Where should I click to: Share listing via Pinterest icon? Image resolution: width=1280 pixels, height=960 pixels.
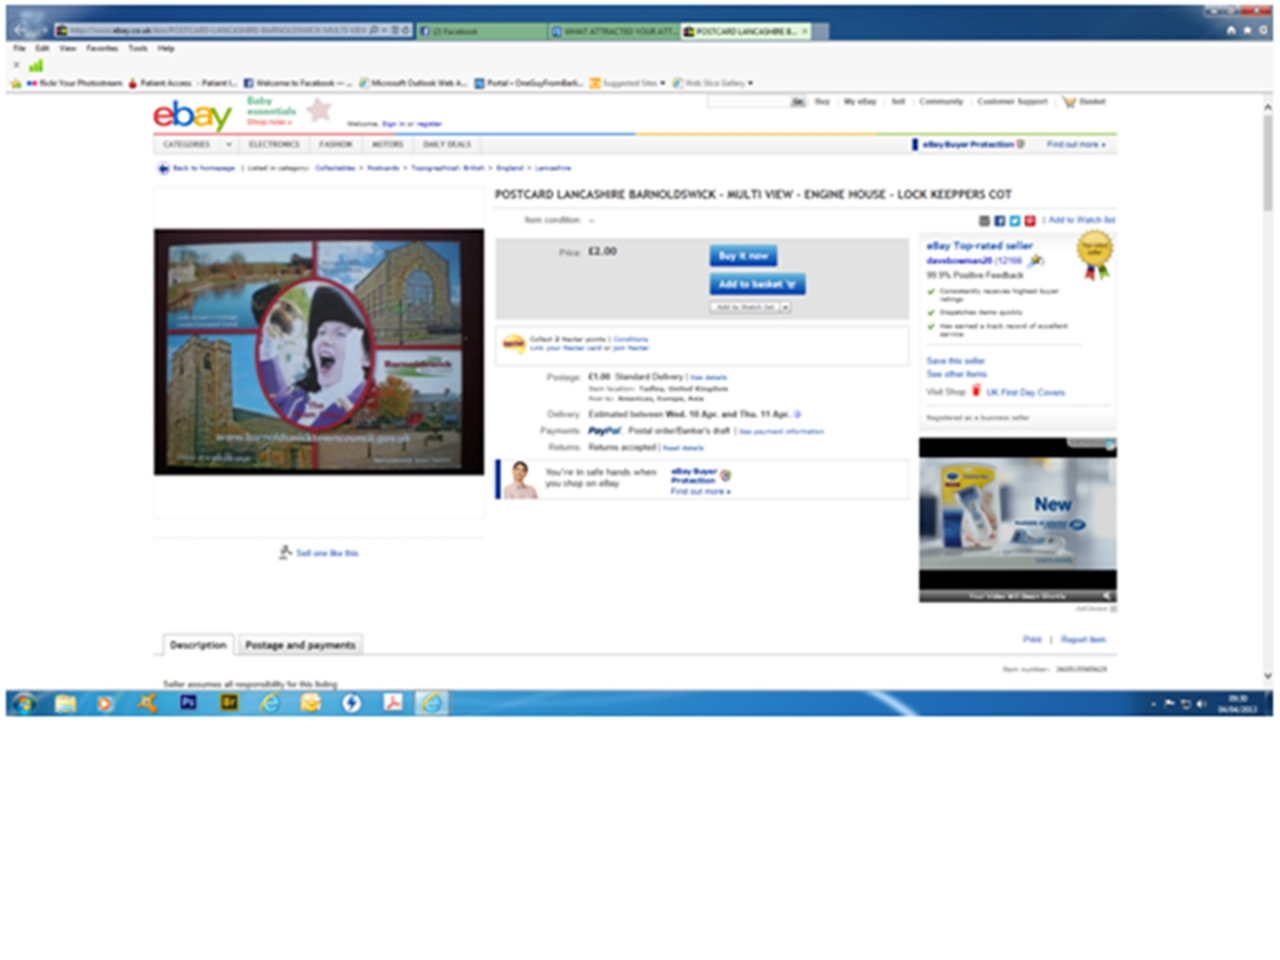click(1029, 221)
